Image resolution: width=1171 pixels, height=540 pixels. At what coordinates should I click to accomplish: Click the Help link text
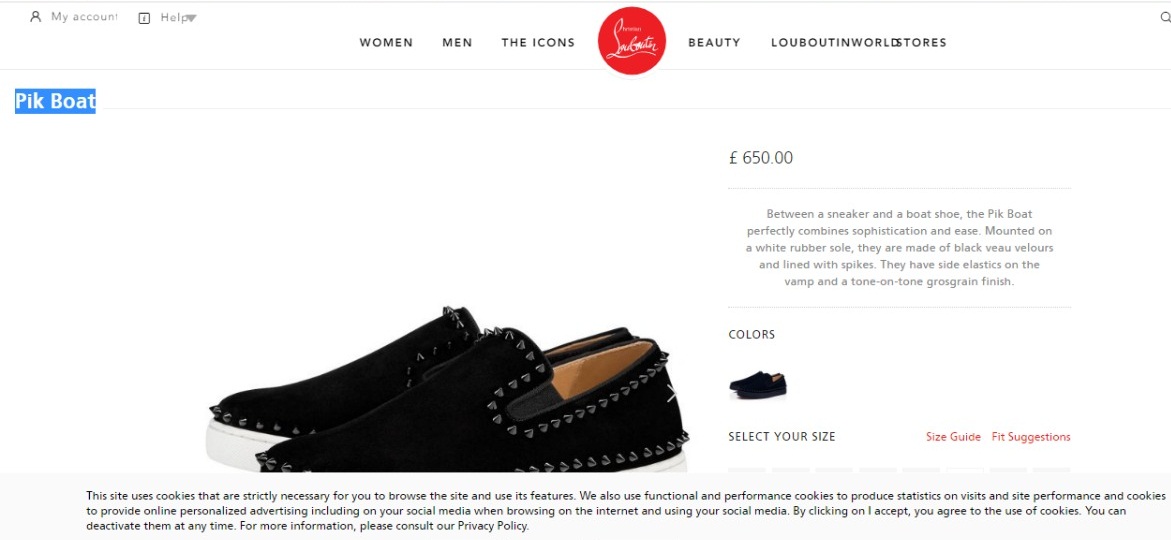point(173,17)
